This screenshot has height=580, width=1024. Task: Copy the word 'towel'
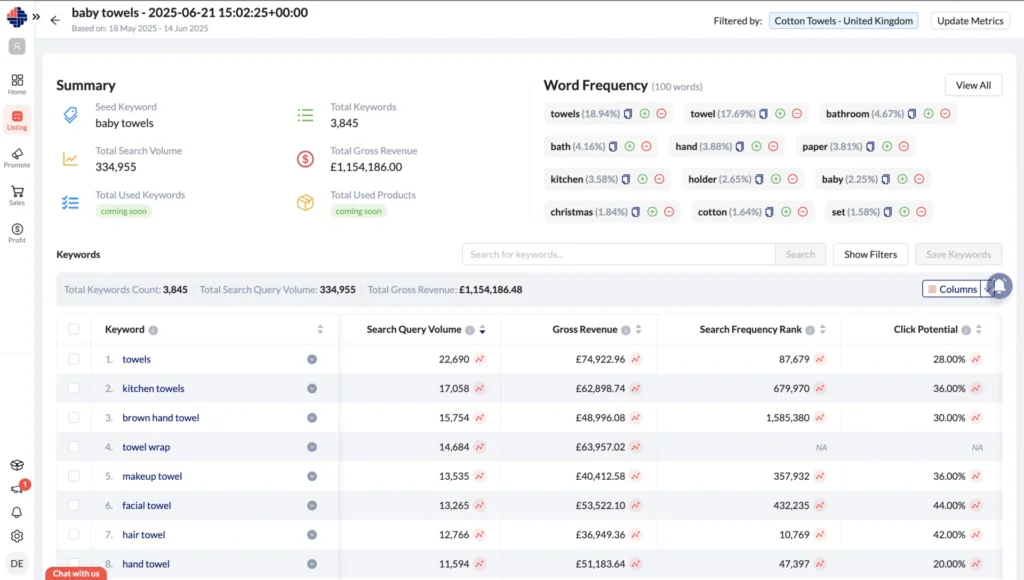(763, 114)
